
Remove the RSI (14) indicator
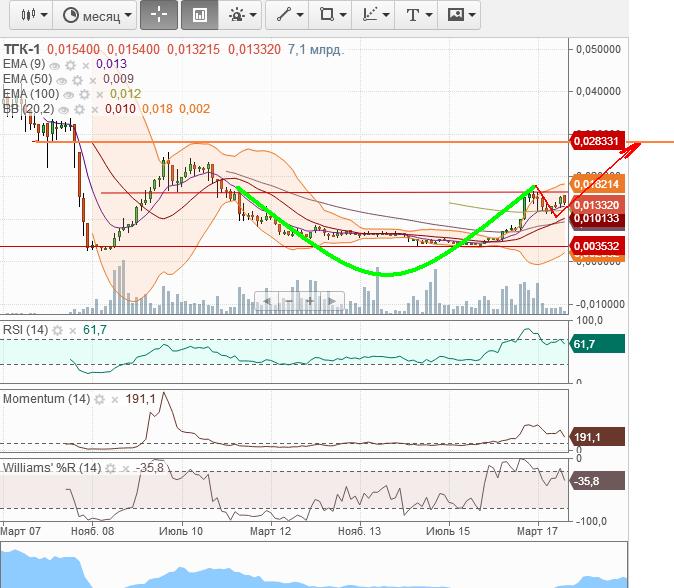pos(73,331)
